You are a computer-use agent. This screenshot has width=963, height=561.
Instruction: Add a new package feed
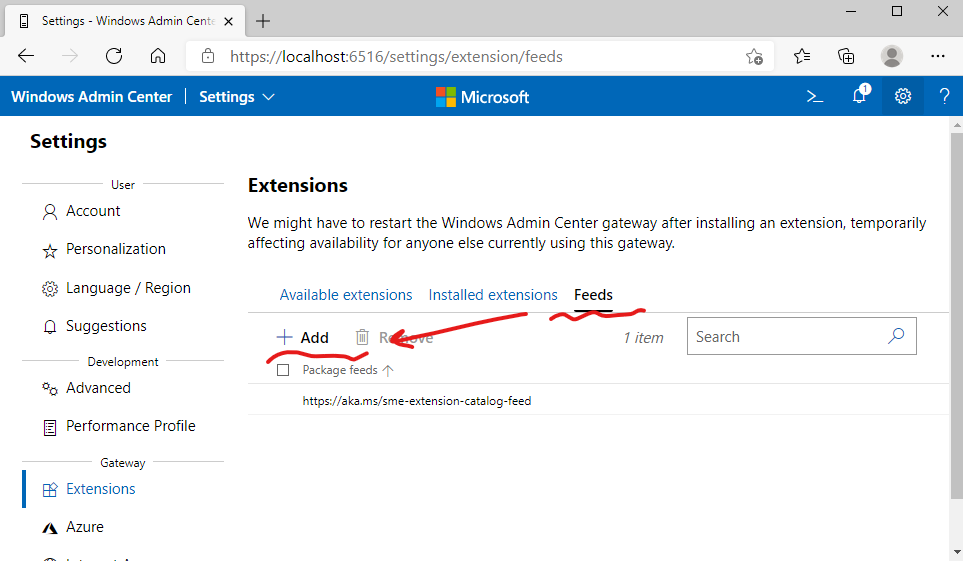302,337
